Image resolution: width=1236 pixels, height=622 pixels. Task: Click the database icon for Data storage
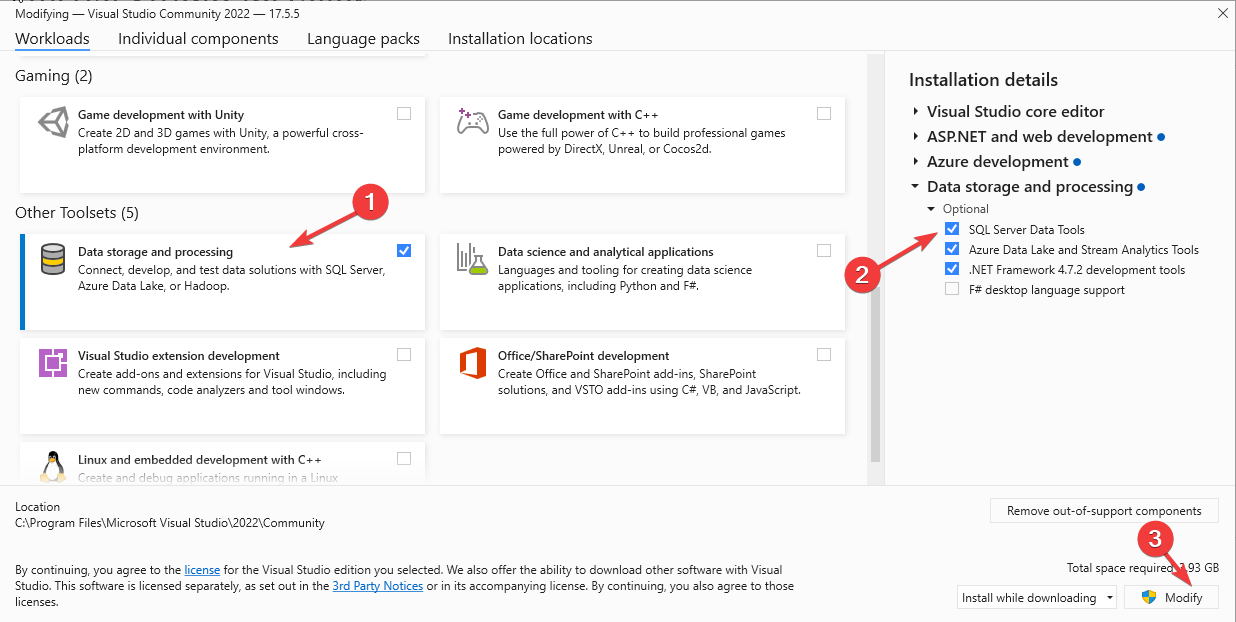(x=53, y=259)
